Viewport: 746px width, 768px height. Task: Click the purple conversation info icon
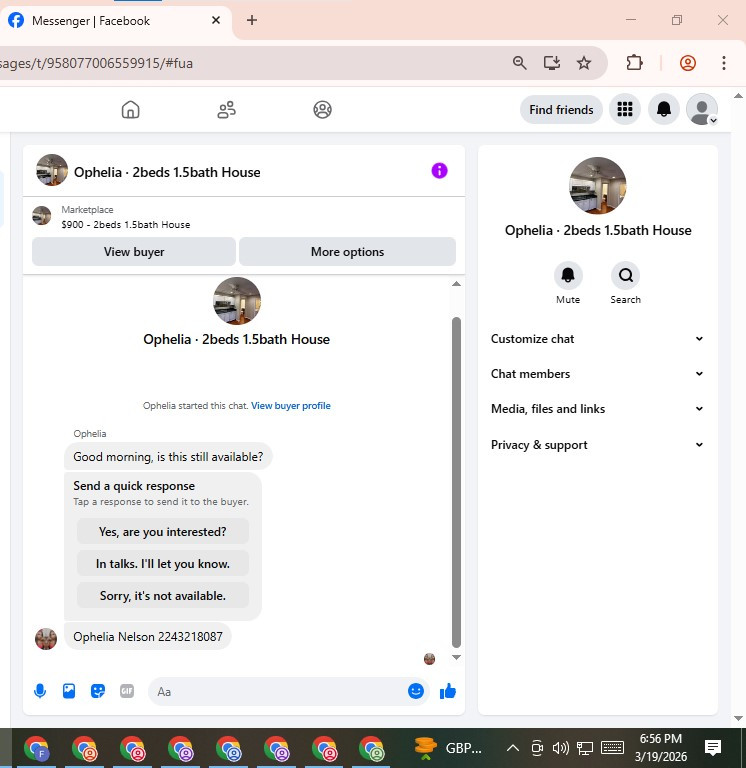[439, 170]
